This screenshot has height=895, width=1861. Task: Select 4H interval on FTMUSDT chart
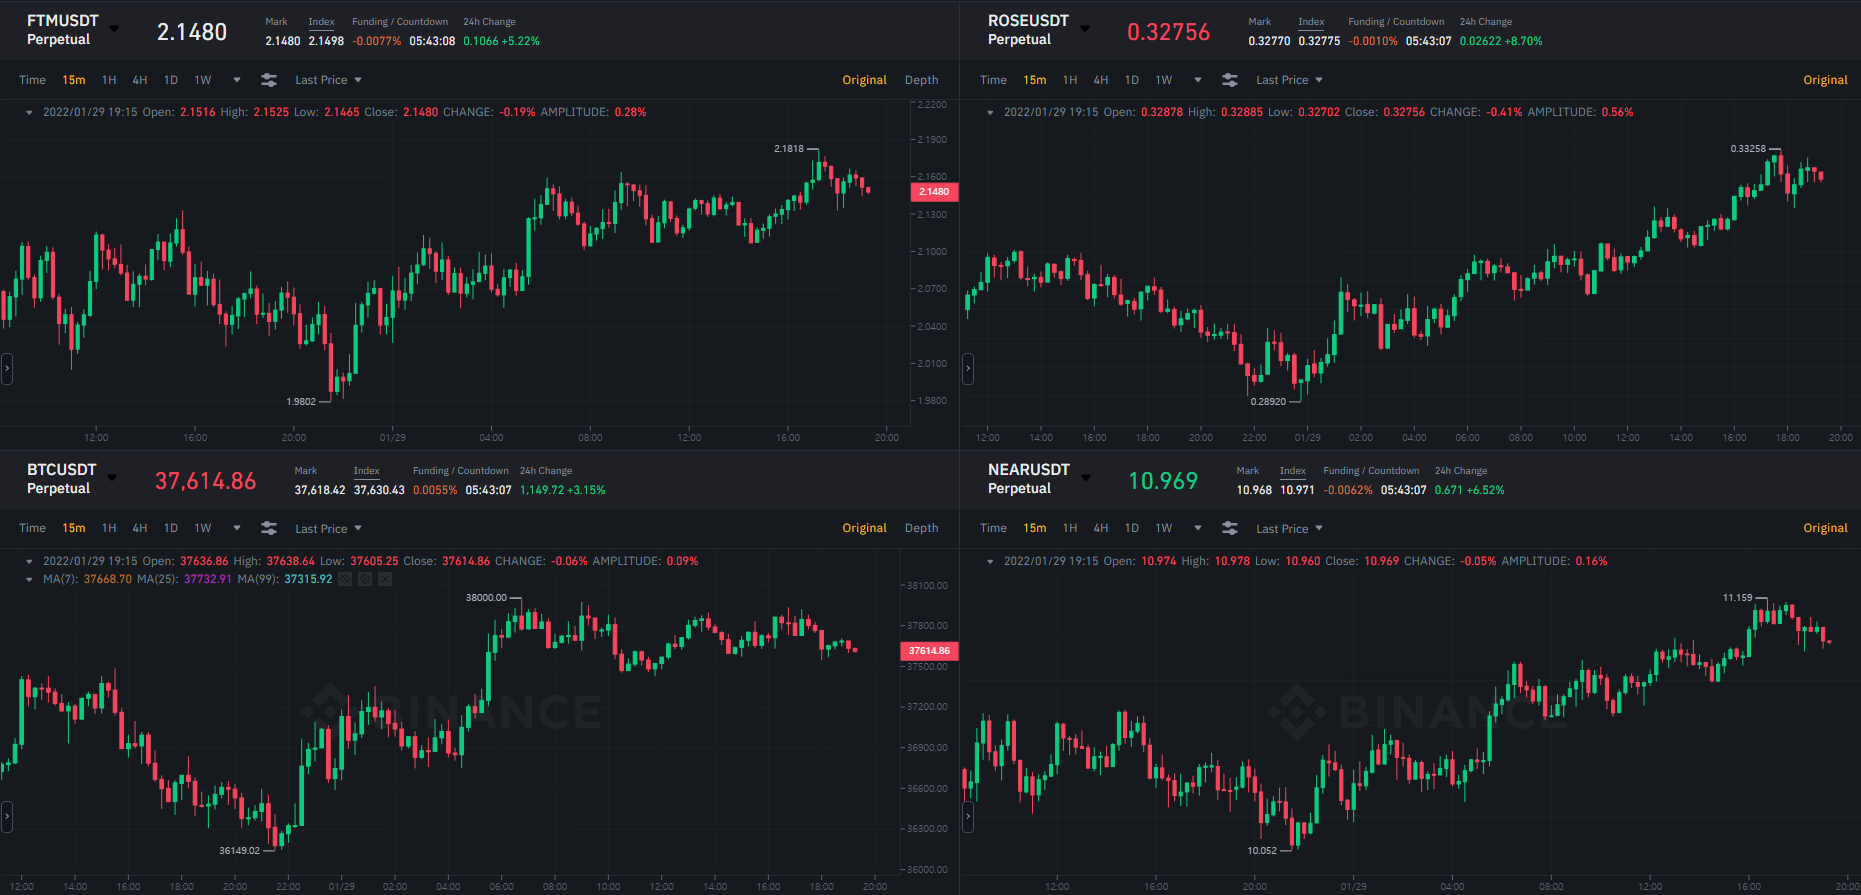[x=140, y=80]
